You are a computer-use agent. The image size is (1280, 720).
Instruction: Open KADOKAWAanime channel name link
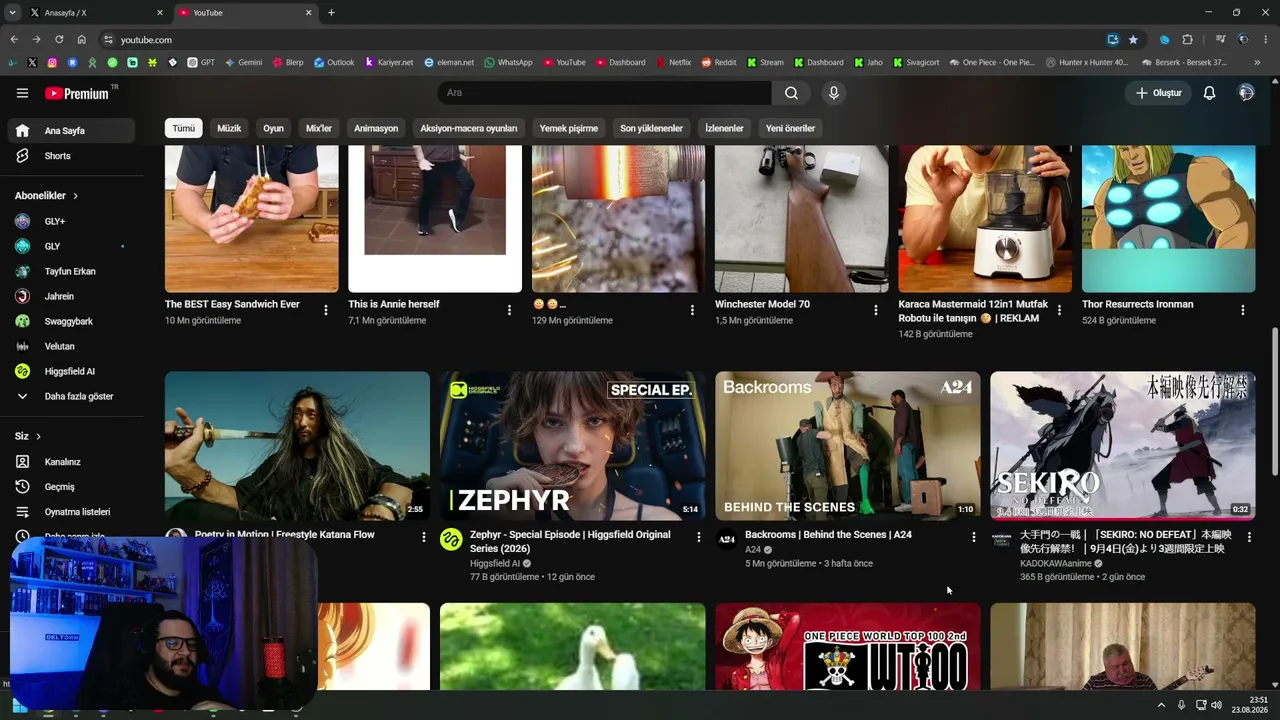coord(1056,564)
